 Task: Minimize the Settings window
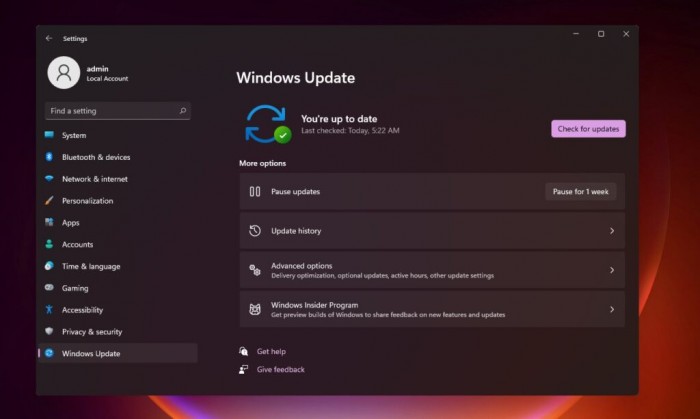pos(576,34)
